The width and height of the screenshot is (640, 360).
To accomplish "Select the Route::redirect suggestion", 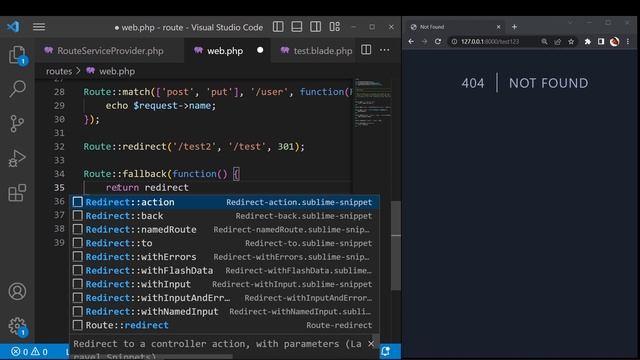I will pyautogui.click(x=224, y=325).
